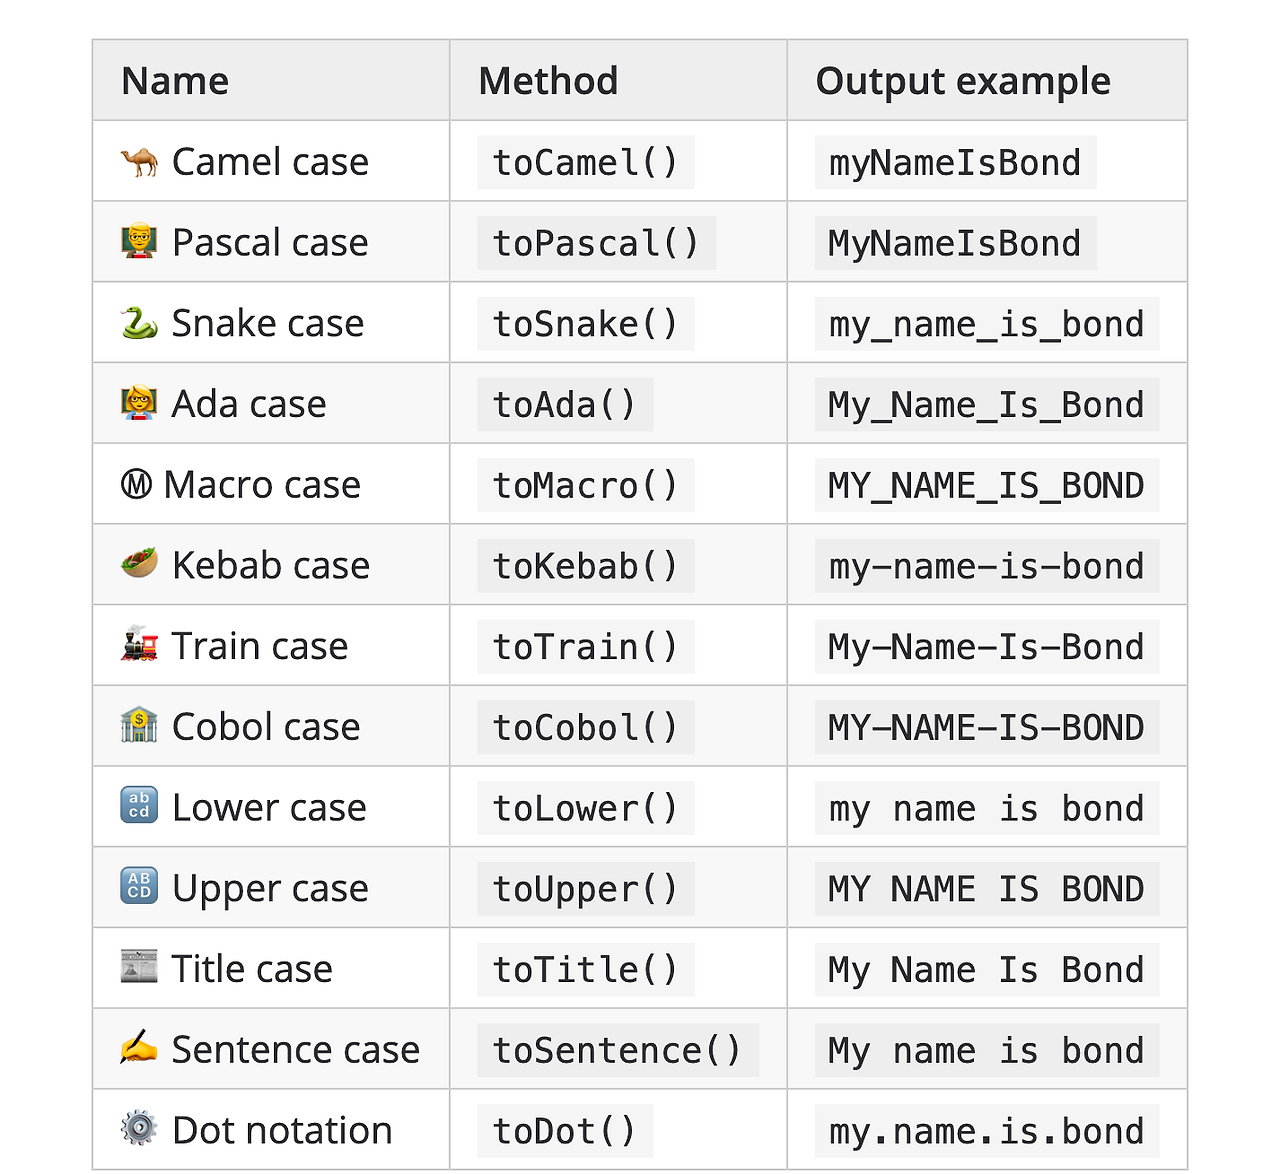Click the toCamel() method code

(585, 162)
